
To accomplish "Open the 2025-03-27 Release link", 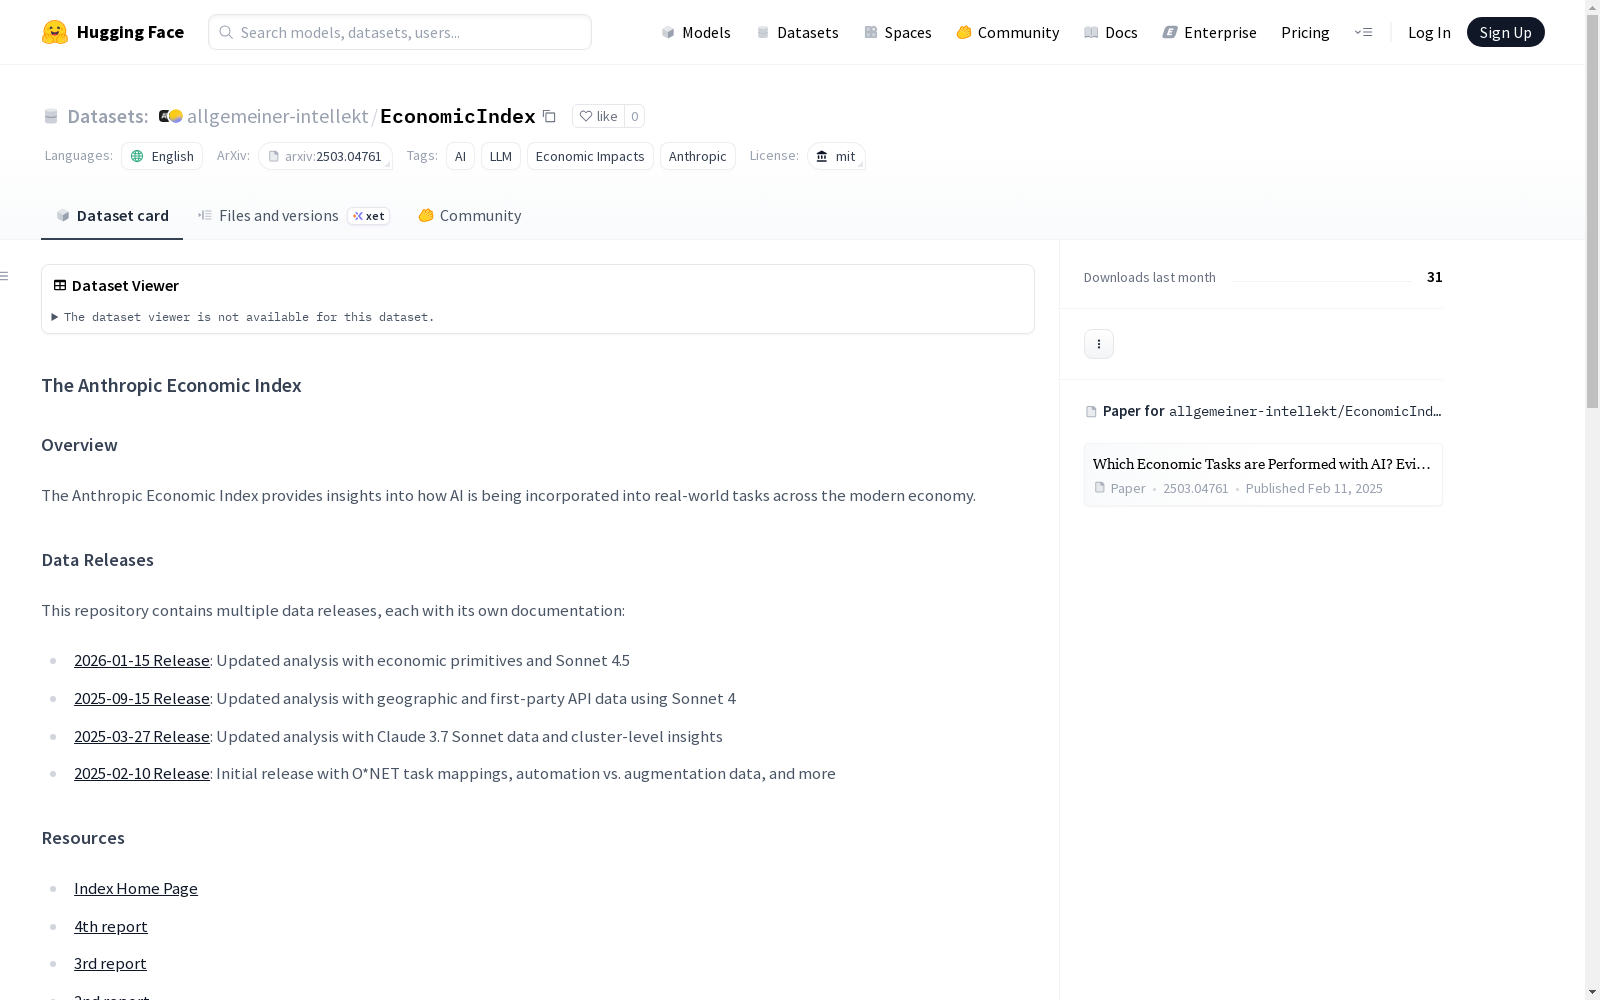I will click(142, 737).
